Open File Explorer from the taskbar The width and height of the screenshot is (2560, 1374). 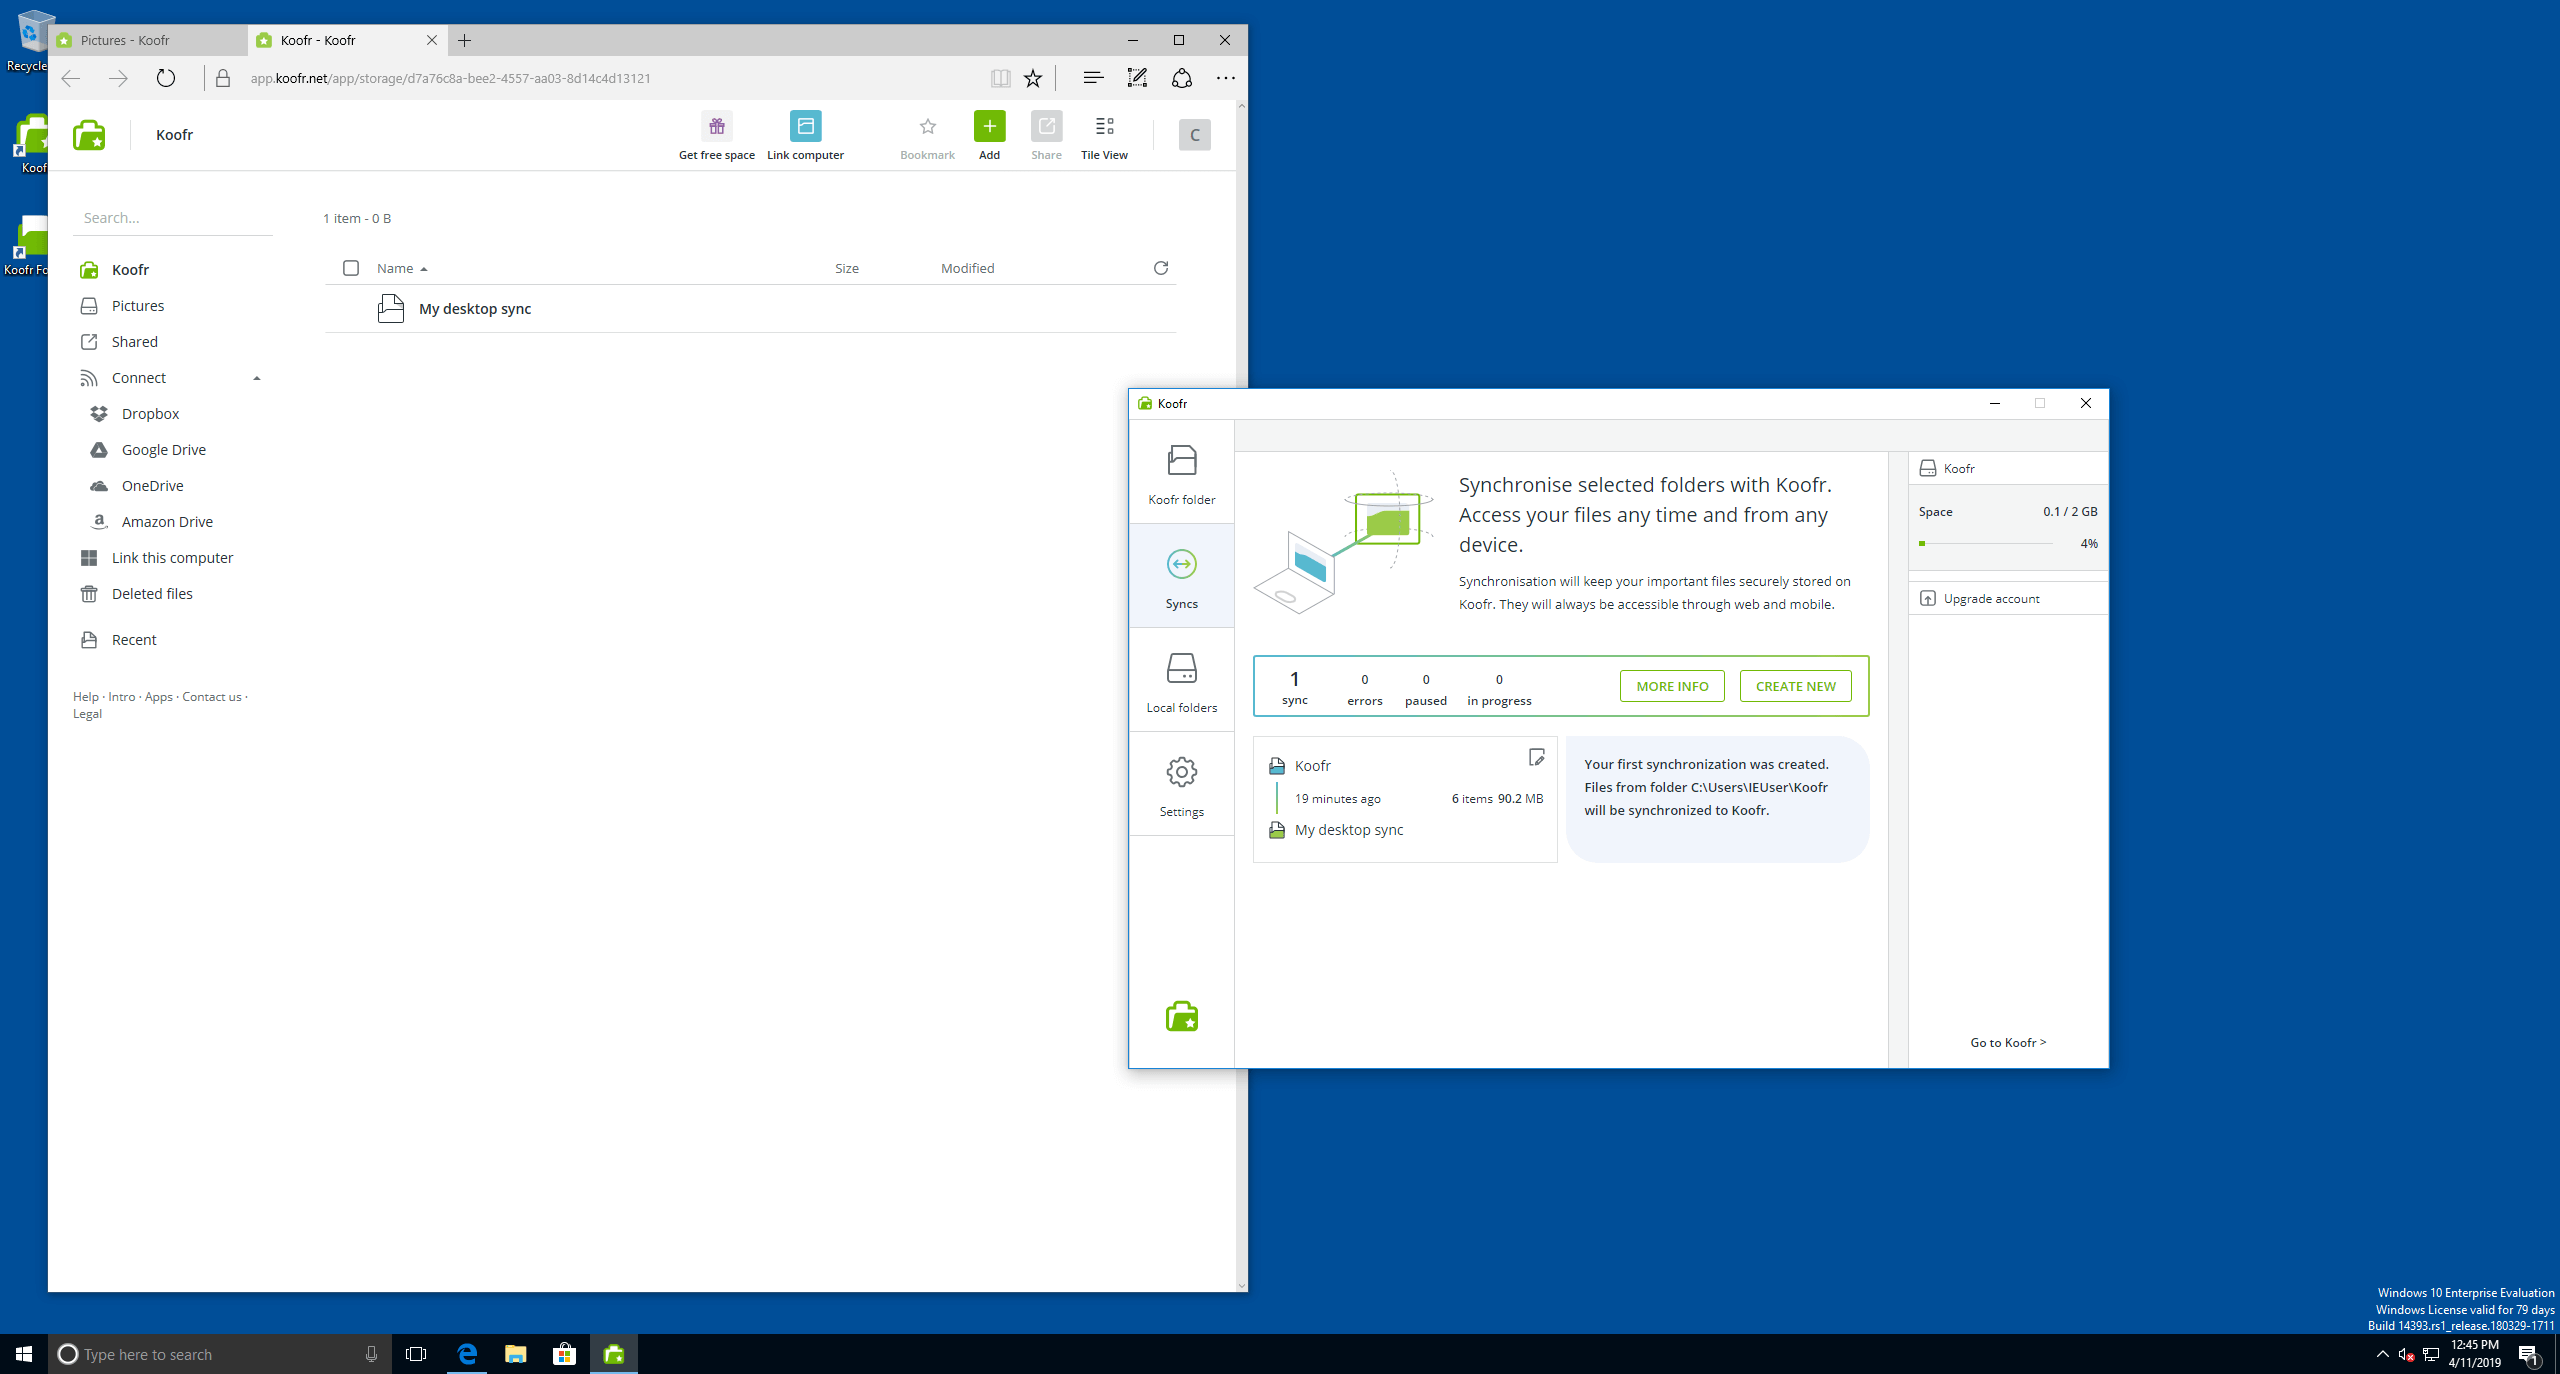pyautogui.click(x=515, y=1354)
